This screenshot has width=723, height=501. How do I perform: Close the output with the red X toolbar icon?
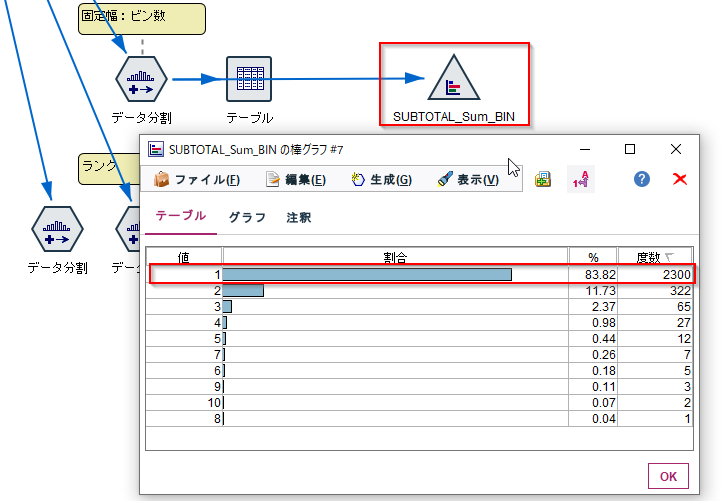(x=680, y=179)
